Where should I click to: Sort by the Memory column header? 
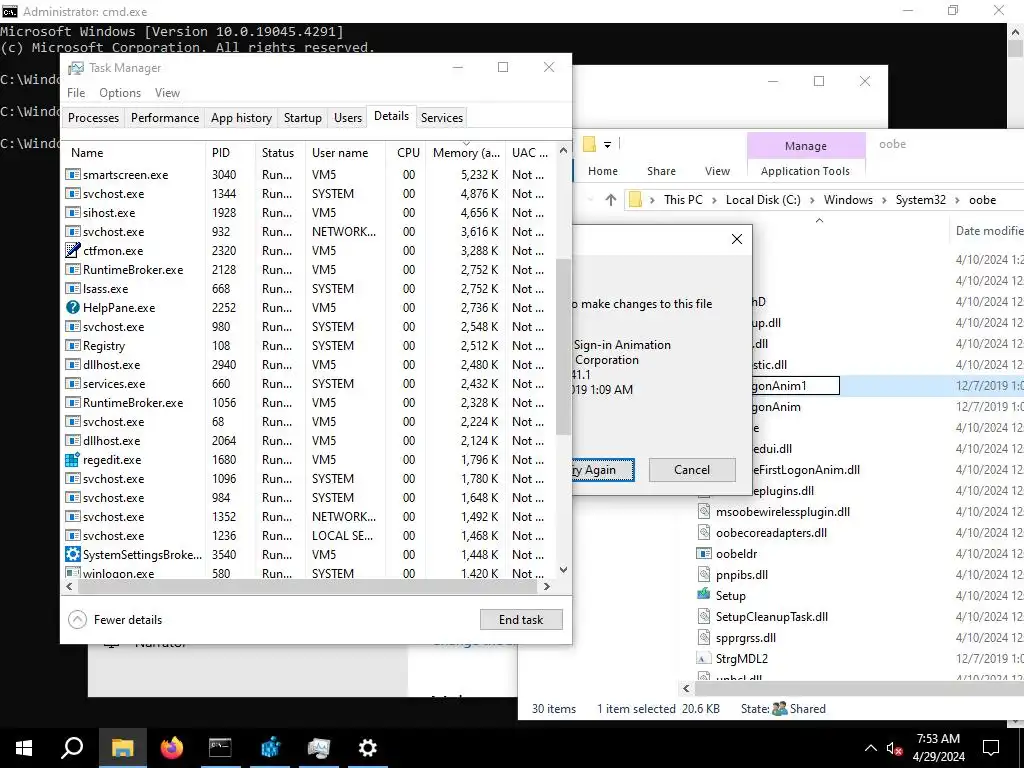466,153
